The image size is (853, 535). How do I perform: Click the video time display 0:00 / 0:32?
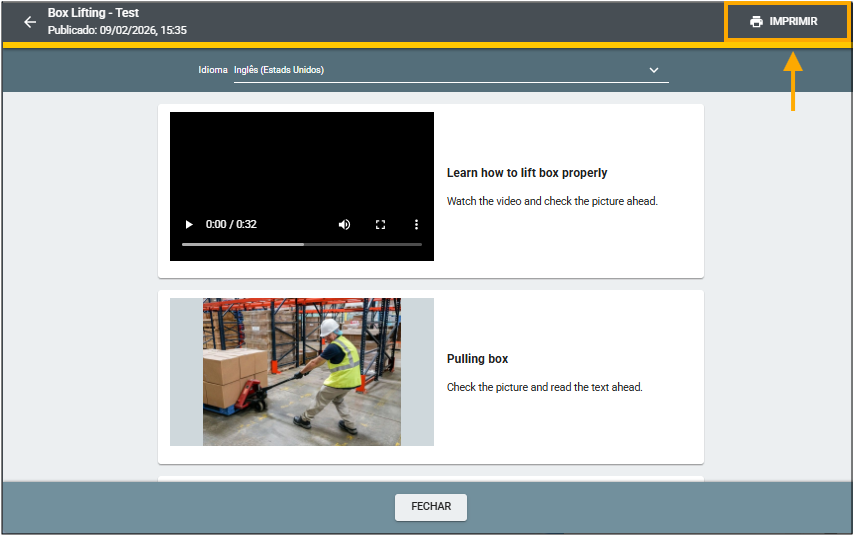231,224
